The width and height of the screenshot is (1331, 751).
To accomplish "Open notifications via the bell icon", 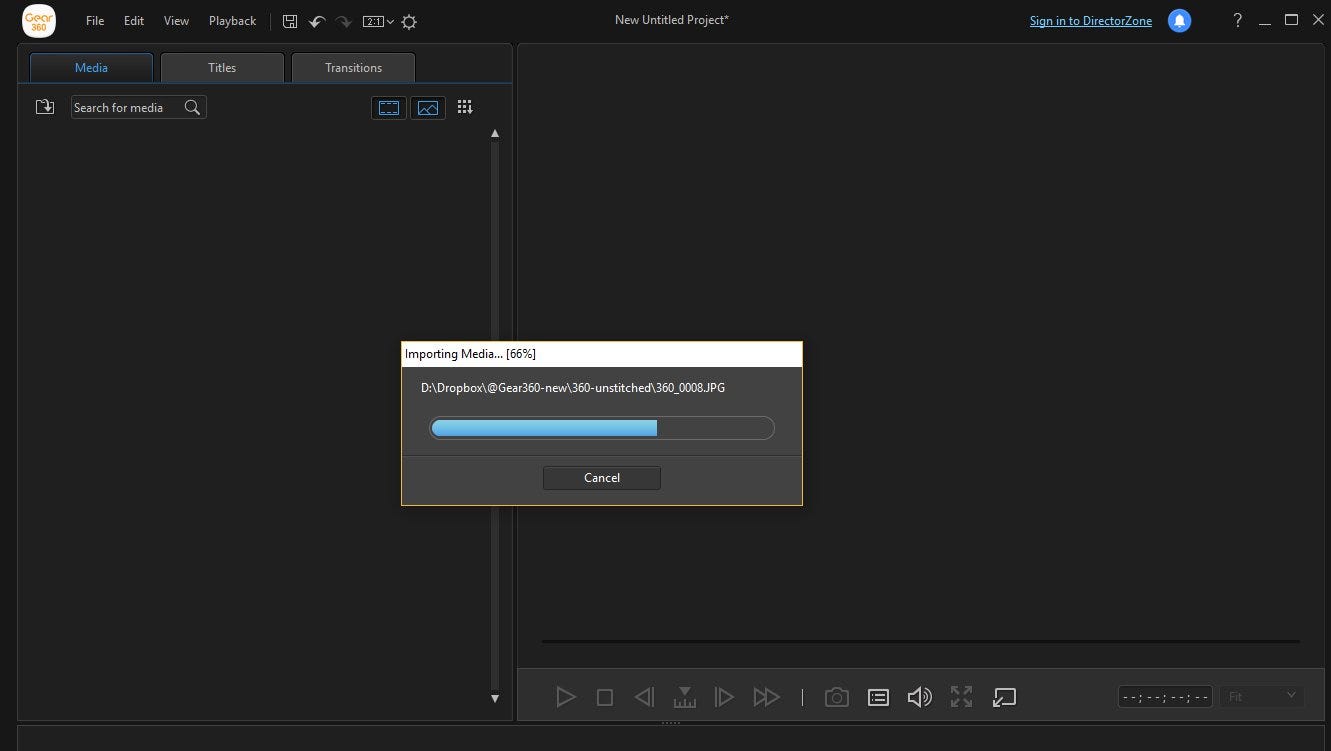I will click(1180, 21).
